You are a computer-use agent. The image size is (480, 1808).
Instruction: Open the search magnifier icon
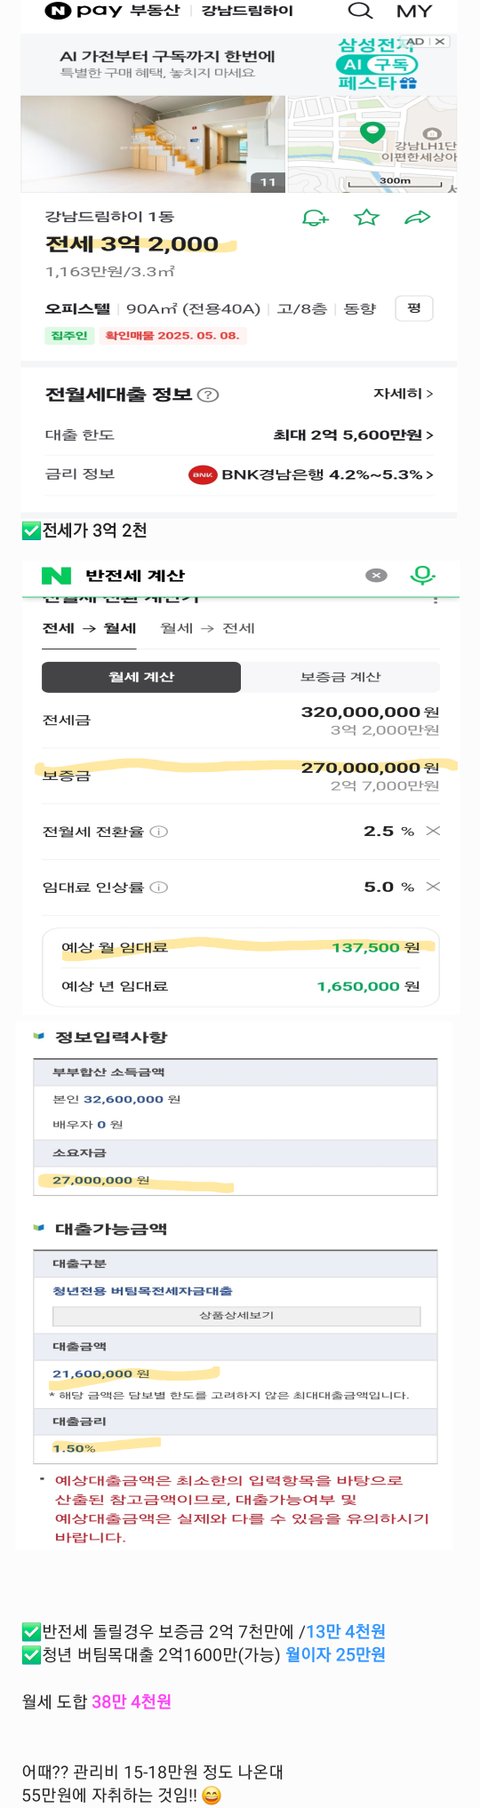(x=360, y=11)
